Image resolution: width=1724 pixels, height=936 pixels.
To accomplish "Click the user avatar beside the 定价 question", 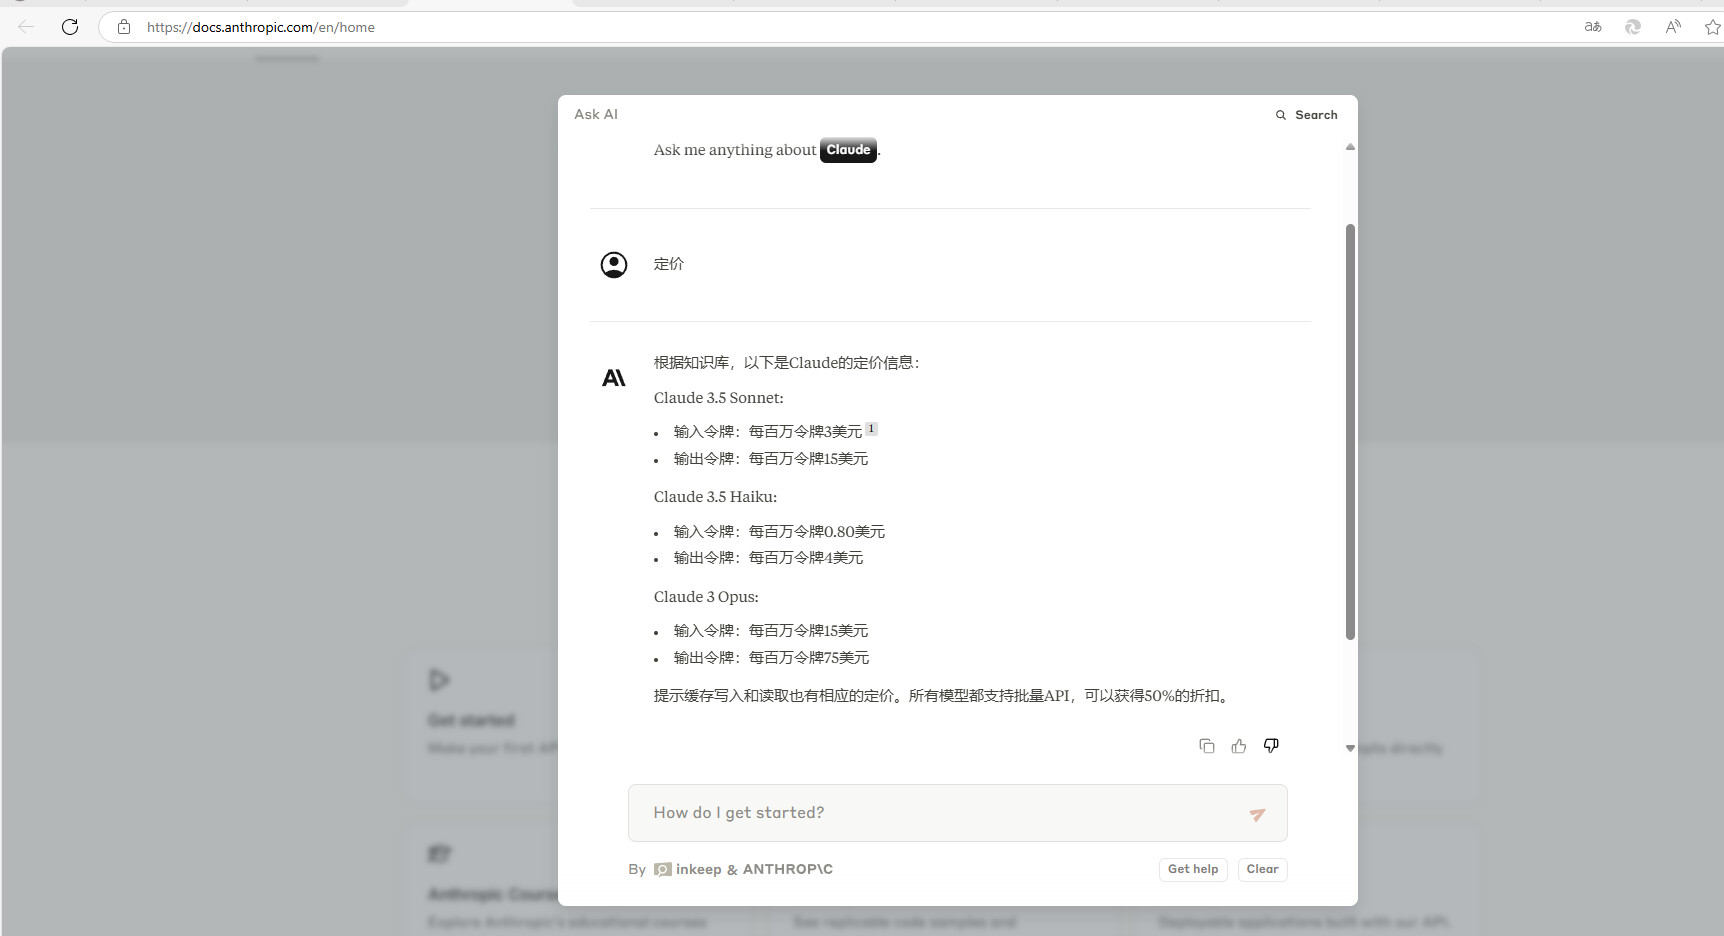I will 614,264.
